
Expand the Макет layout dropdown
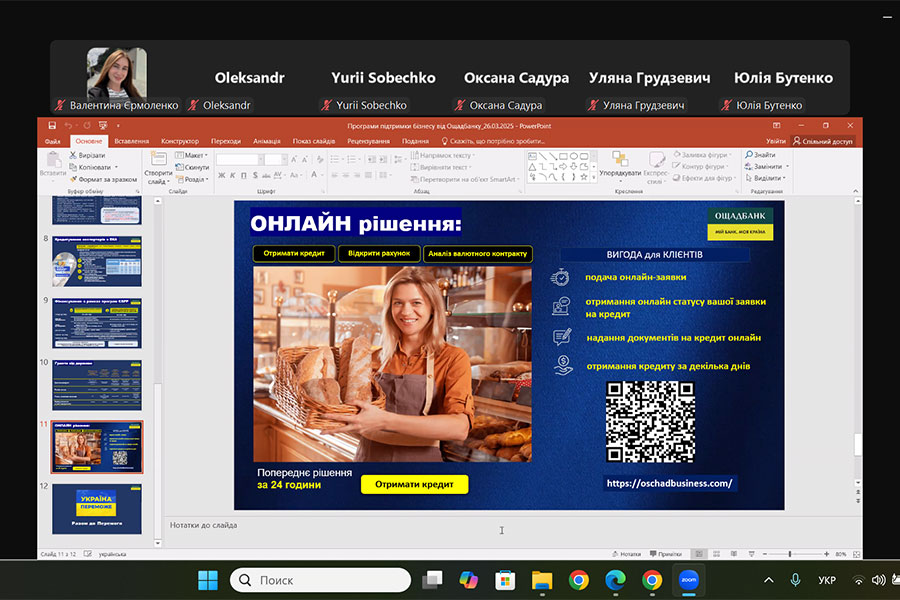click(192, 155)
